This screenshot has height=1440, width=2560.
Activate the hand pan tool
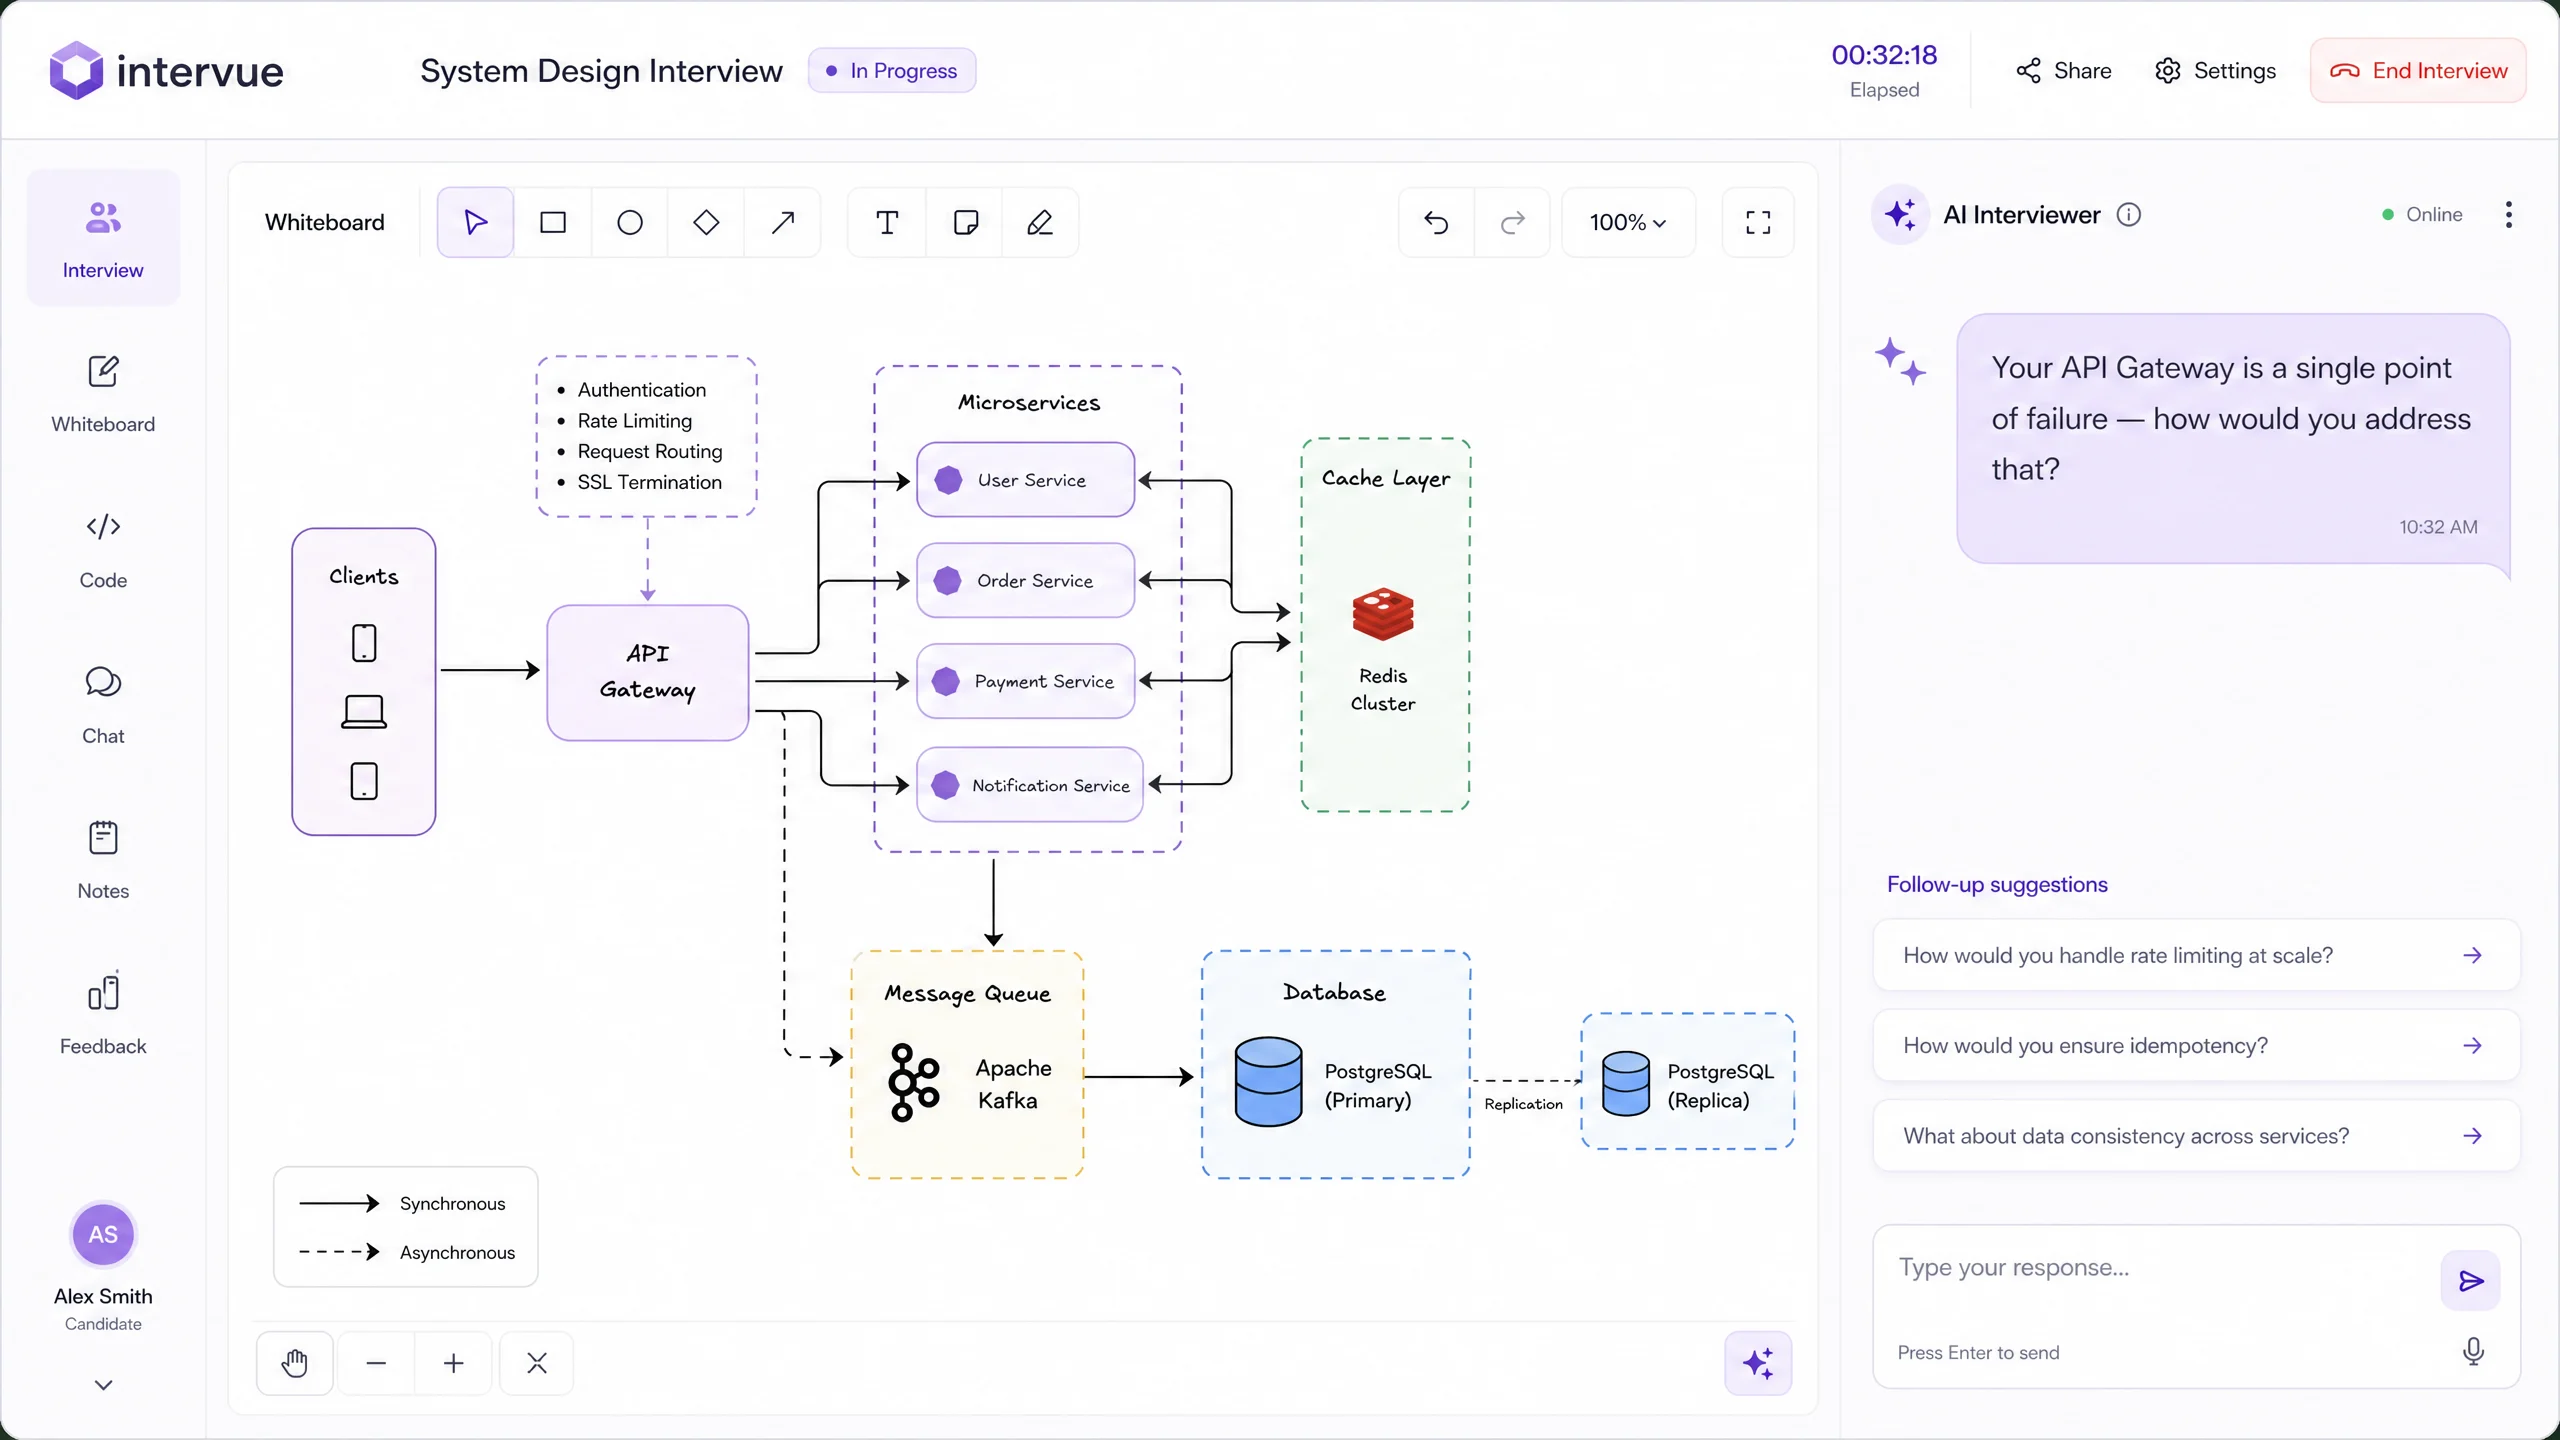(295, 1363)
